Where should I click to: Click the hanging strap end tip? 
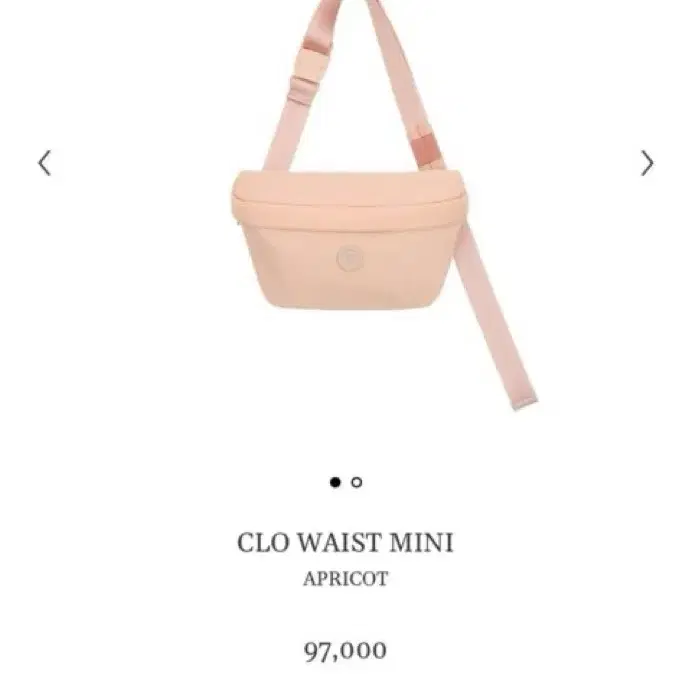tap(525, 400)
